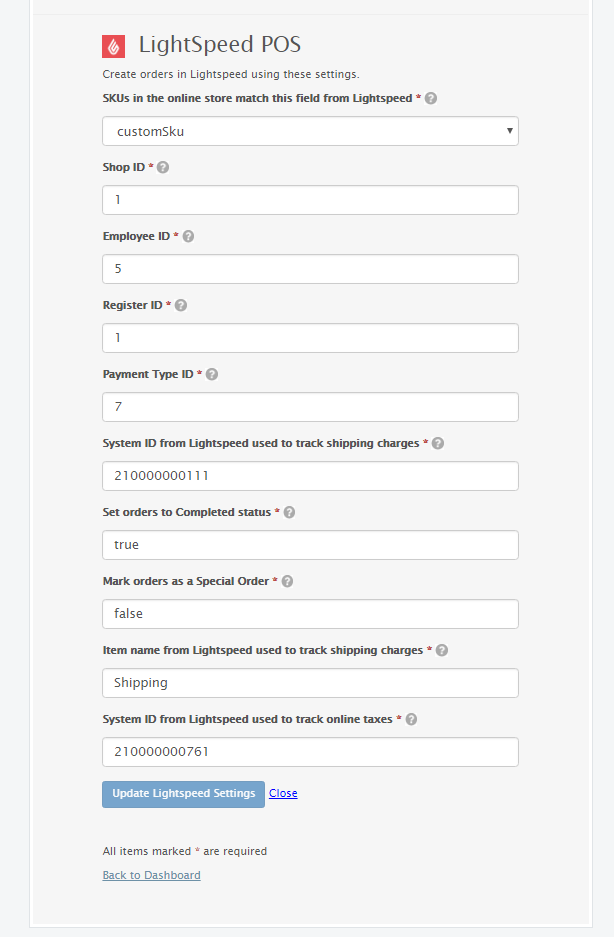Follow the Back to Dashboard link
The image size is (614, 937).
151,875
